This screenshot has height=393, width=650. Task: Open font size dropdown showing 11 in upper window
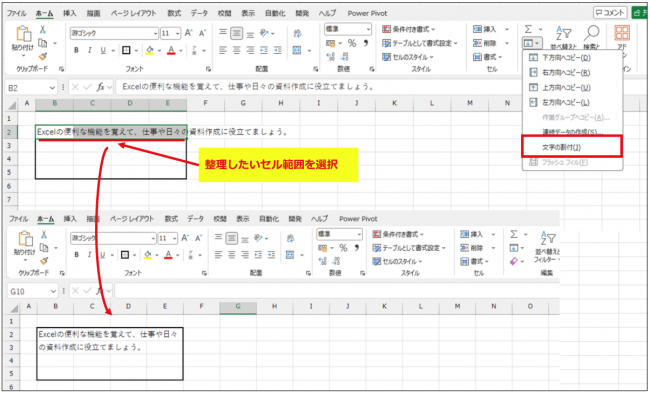[177, 33]
